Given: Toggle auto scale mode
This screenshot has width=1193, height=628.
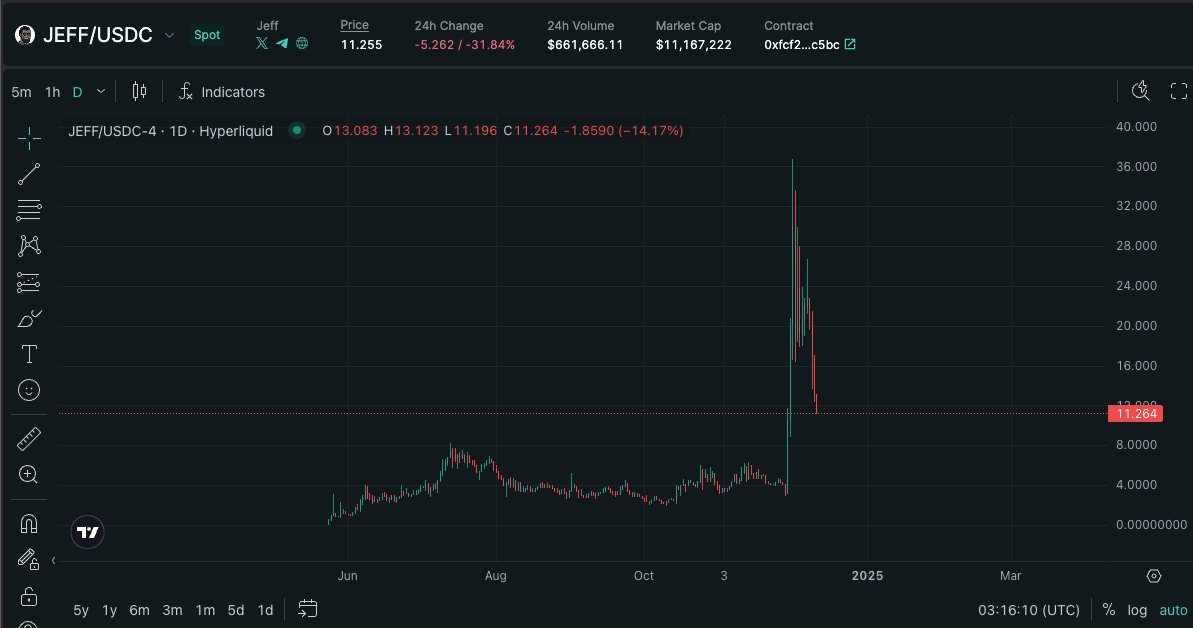Looking at the screenshot, I should pos(1172,610).
